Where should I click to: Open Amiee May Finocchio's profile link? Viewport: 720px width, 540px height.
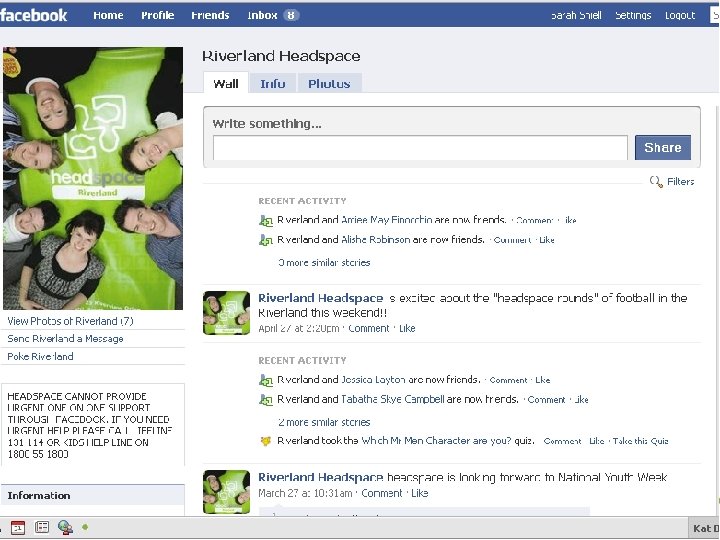tap(387, 220)
